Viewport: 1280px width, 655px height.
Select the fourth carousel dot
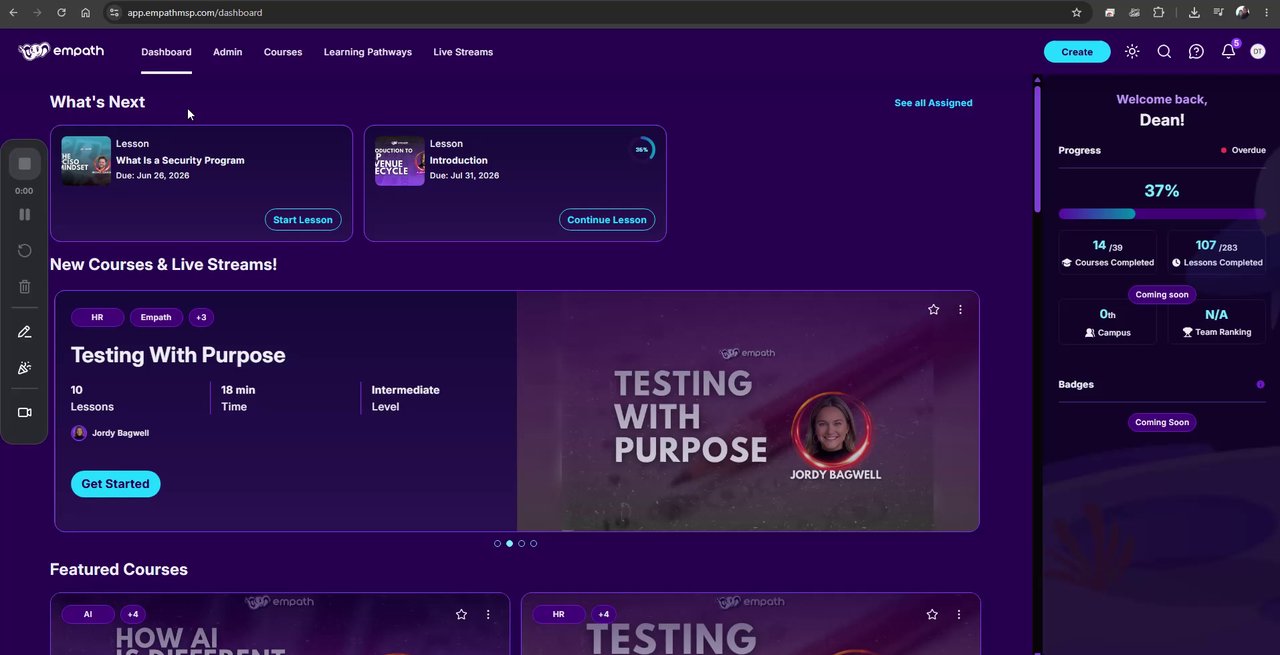[x=534, y=544]
